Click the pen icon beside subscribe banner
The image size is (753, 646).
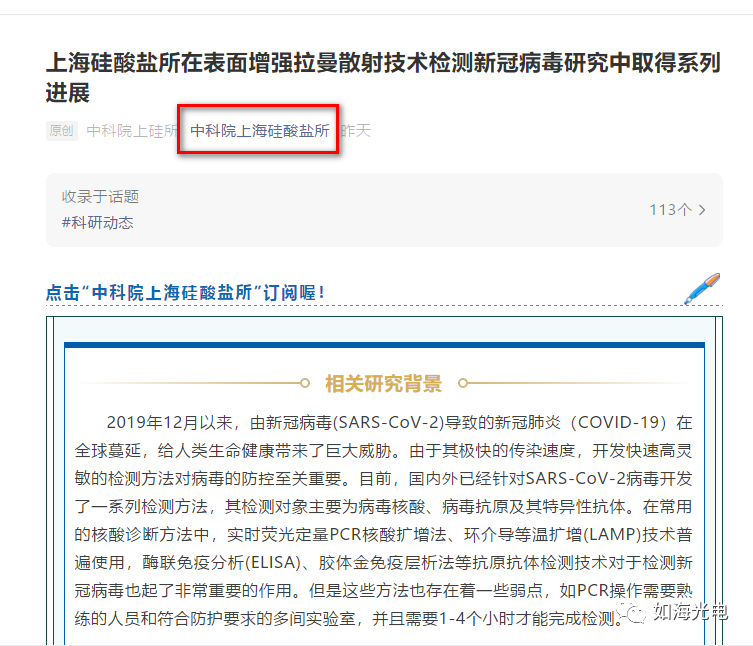click(x=702, y=287)
